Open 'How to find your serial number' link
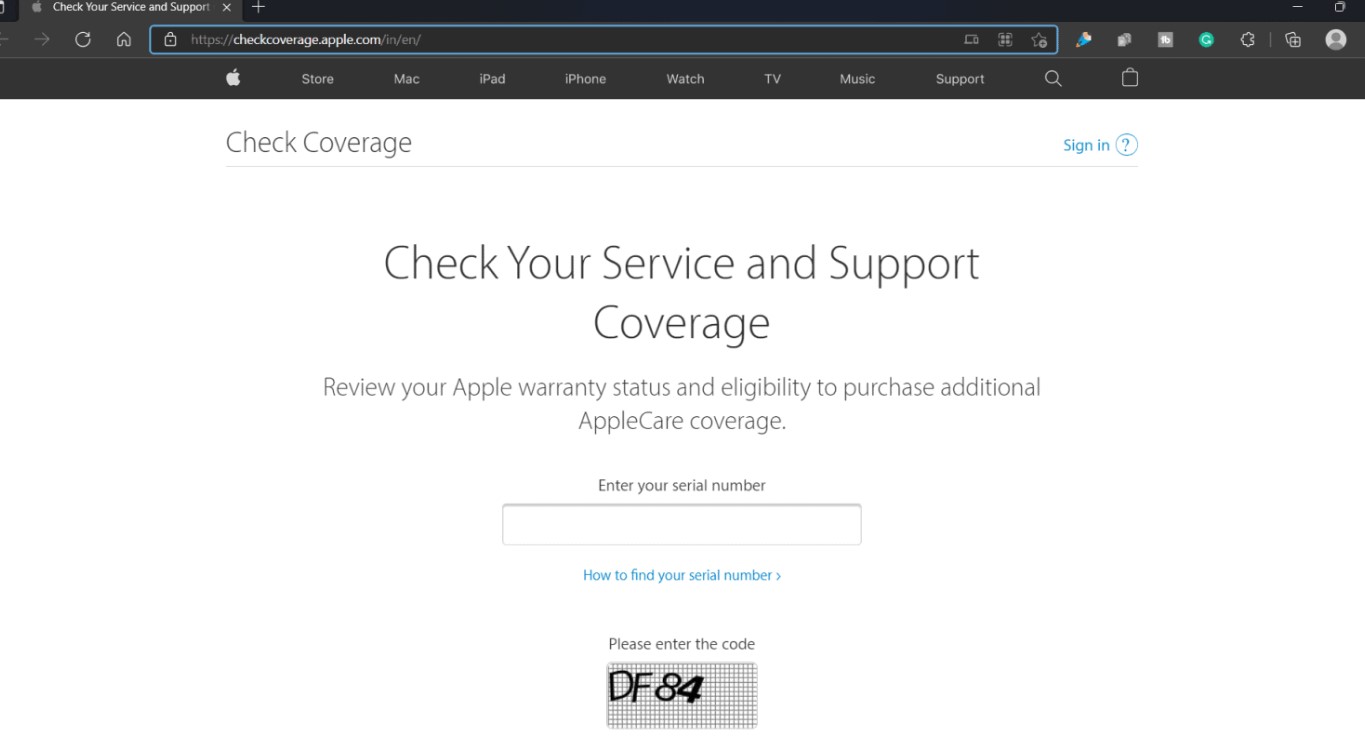 [682, 575]
